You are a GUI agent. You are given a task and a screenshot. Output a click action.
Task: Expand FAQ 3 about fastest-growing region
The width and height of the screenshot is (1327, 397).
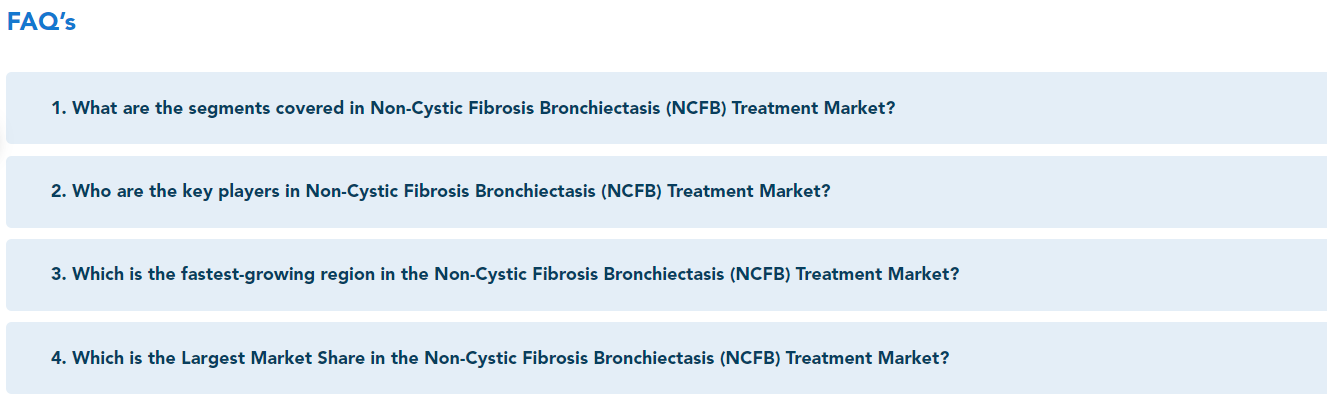[x=666, y=274]
